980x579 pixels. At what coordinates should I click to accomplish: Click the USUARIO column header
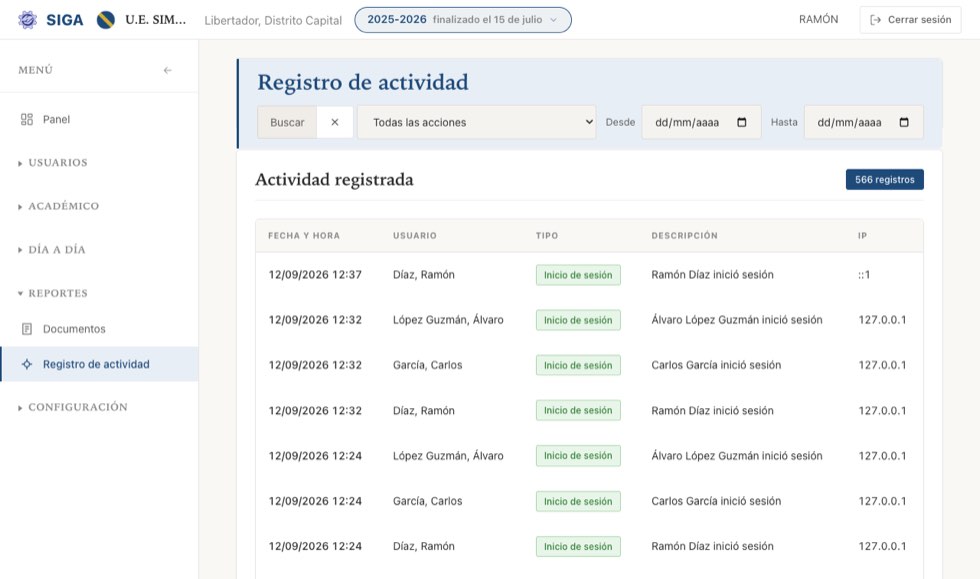coord(414,236)
